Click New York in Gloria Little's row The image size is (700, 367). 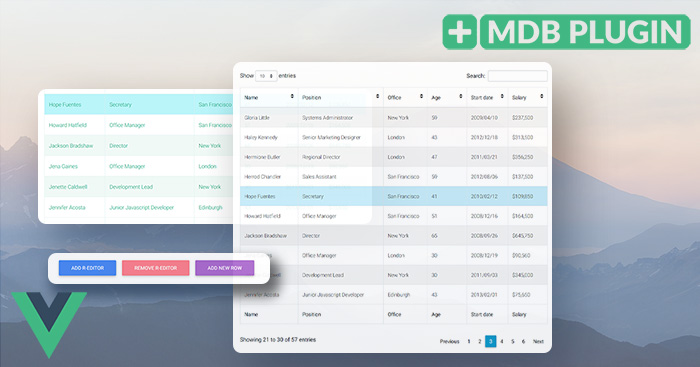[398, 118]
